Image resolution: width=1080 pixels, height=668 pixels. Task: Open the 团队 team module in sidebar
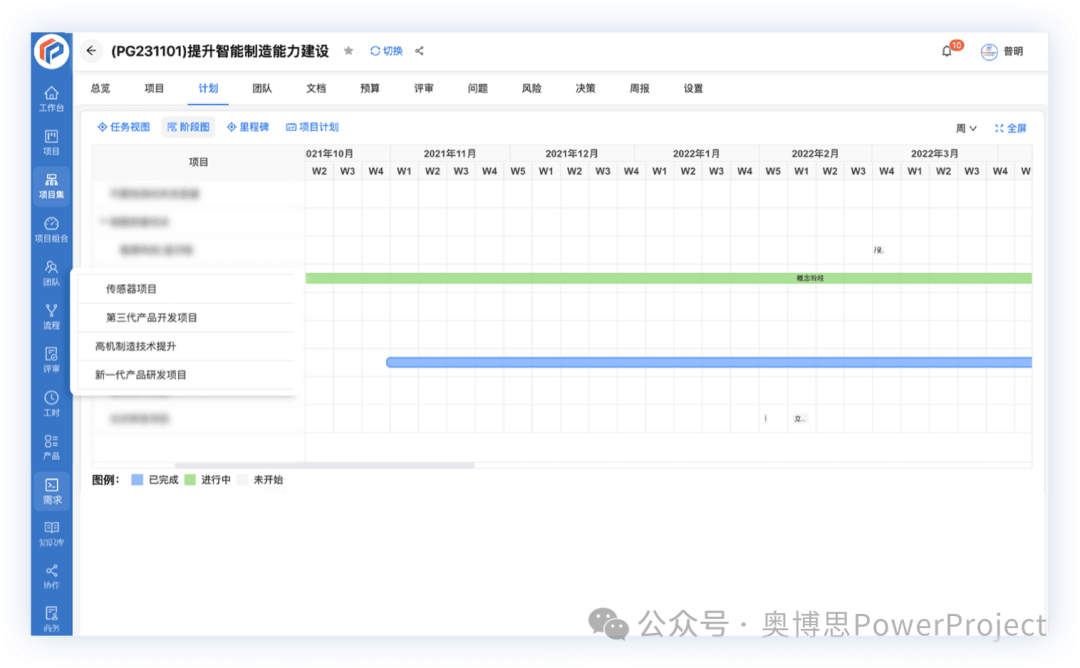pyautogui.click(x=51, y=275)
